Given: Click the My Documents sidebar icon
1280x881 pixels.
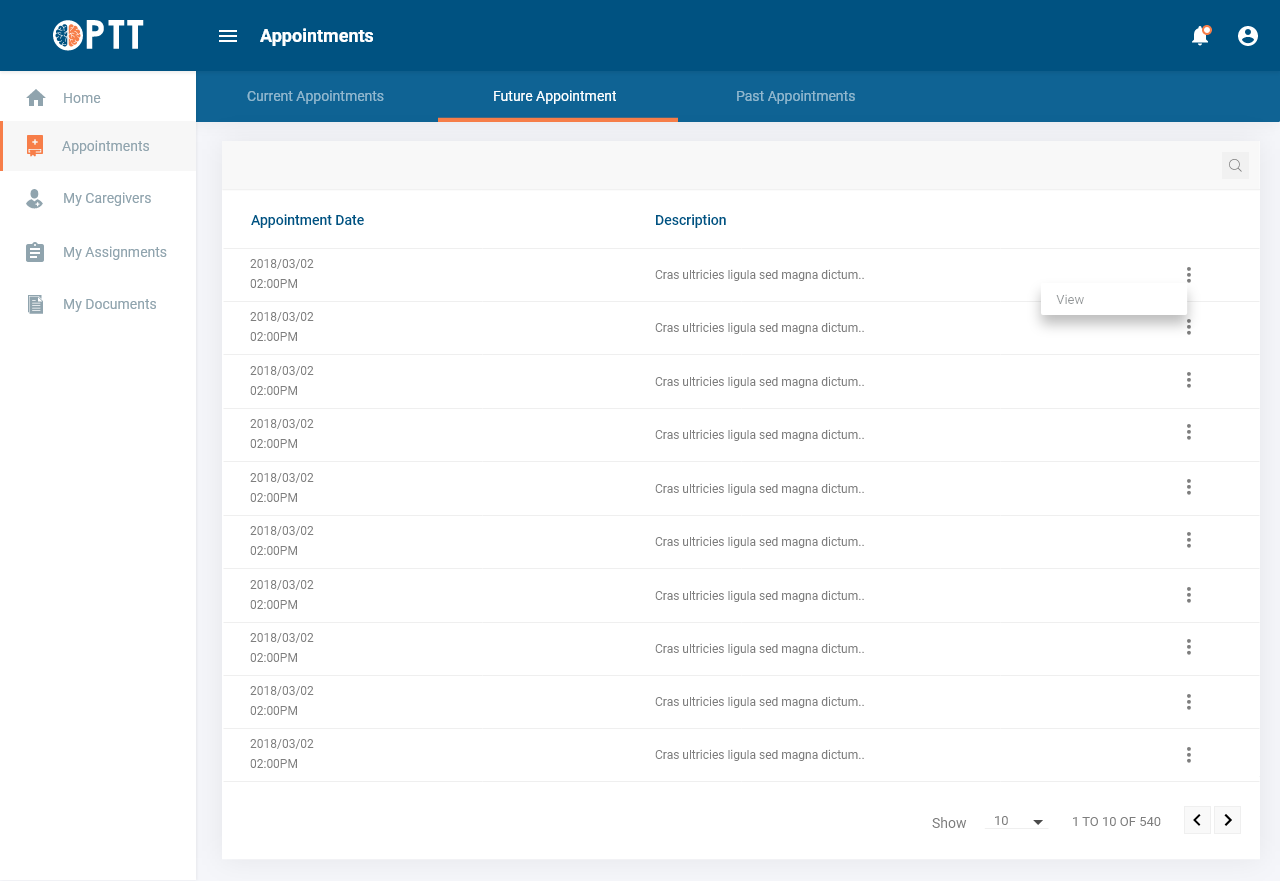Looking at the screenshot, I should [x=35, y=305].
